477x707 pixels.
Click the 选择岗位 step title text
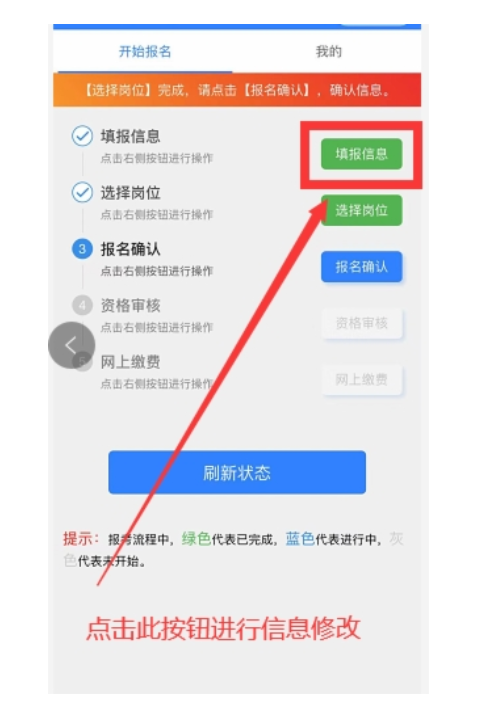coord(130,193)
